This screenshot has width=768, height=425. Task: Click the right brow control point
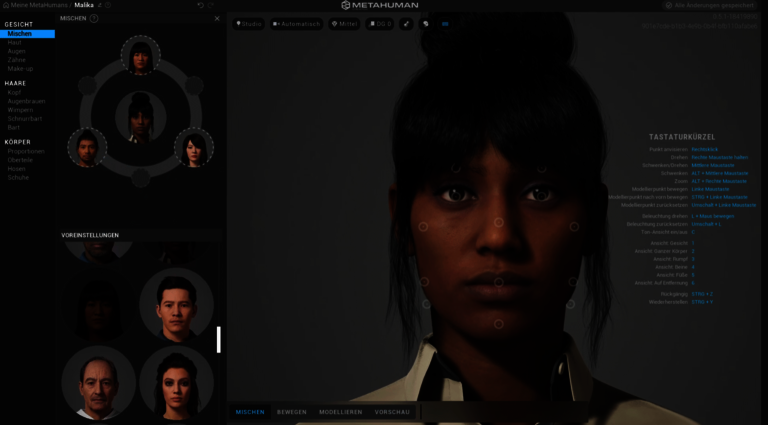(541, 168)
